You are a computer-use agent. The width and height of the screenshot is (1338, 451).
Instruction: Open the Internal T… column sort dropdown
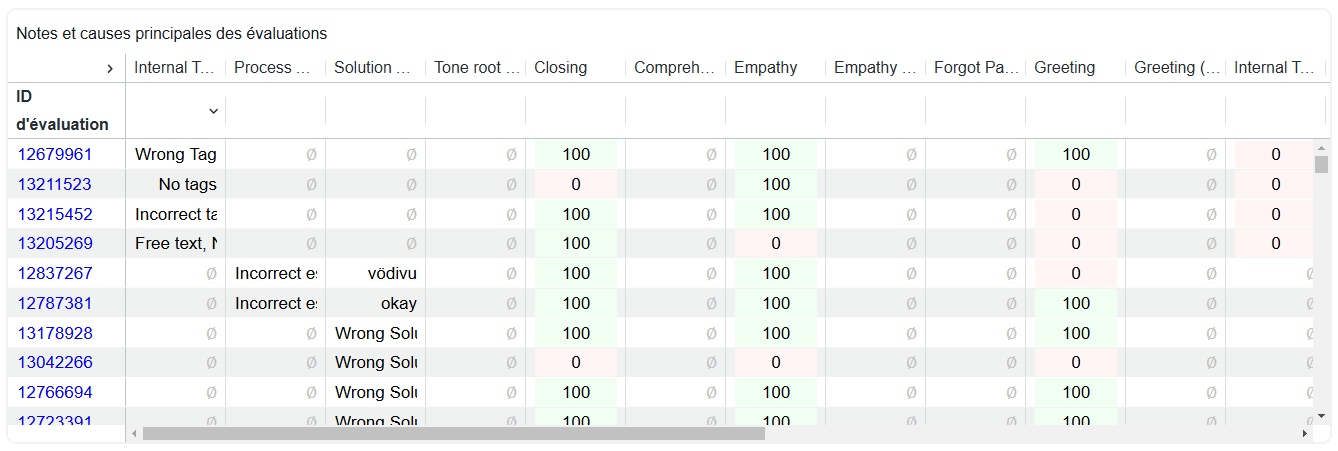pos(213,110)
